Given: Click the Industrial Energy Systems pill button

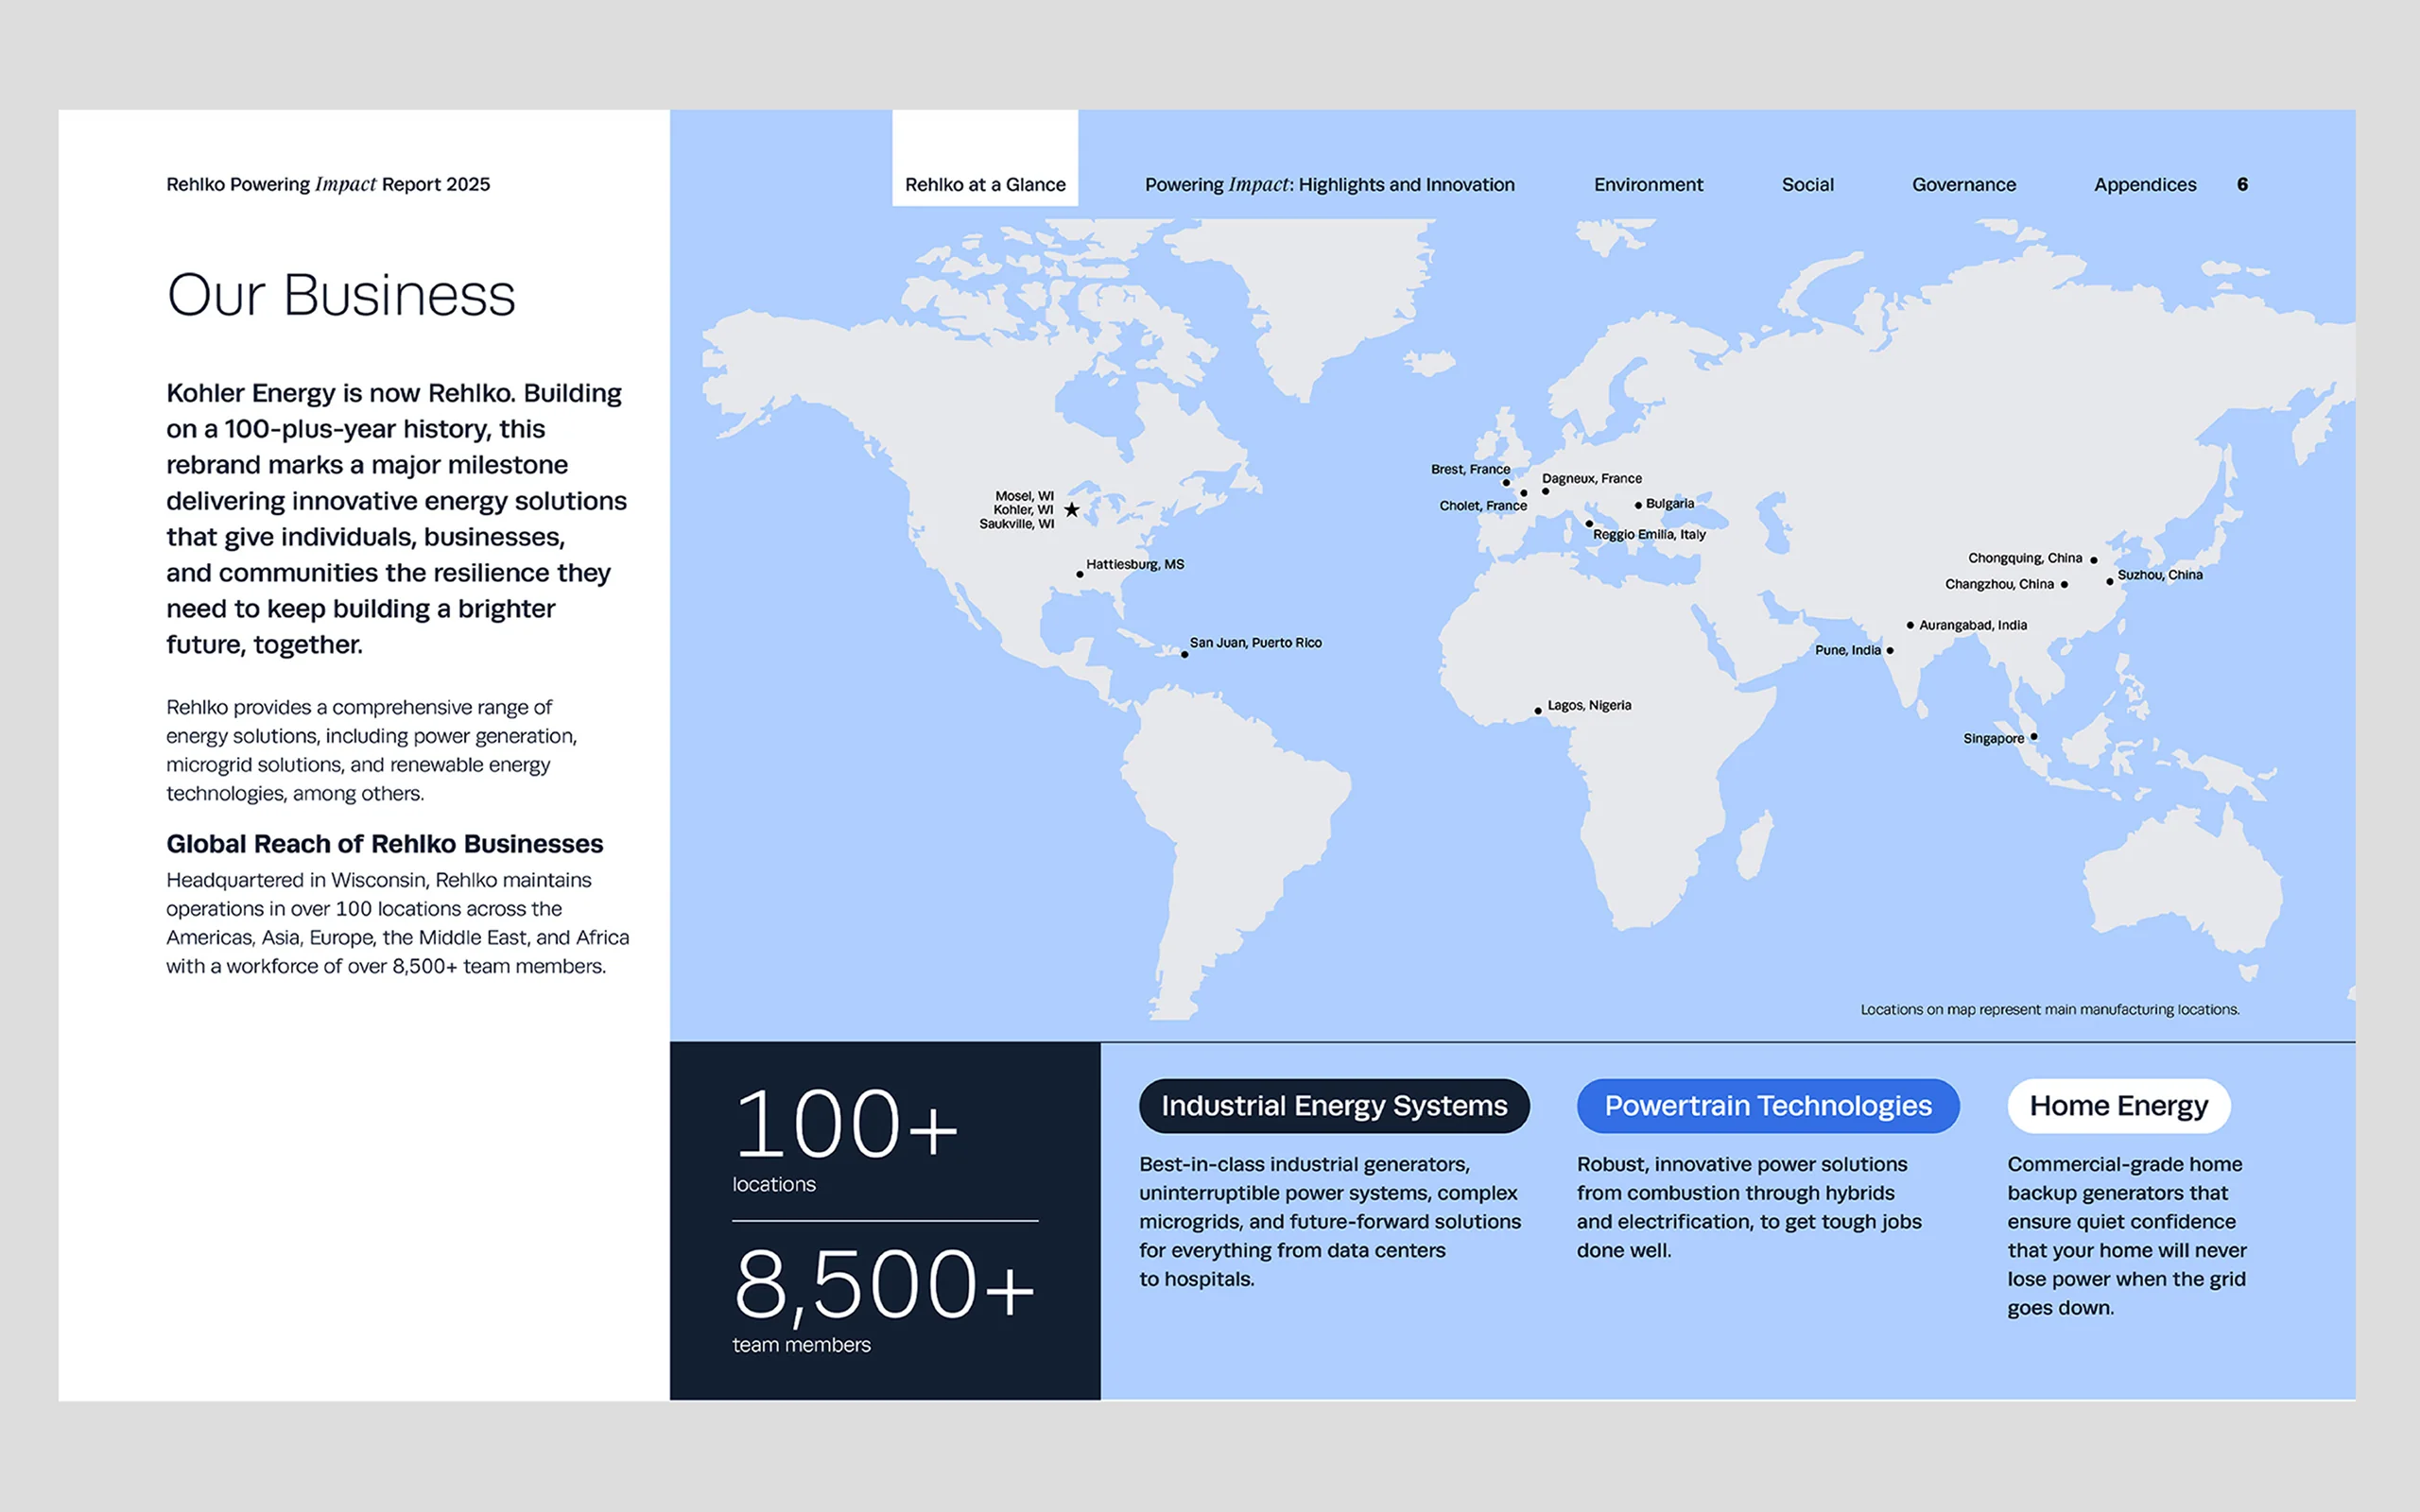Looking at the screenshot, I should (1334, 1106).
